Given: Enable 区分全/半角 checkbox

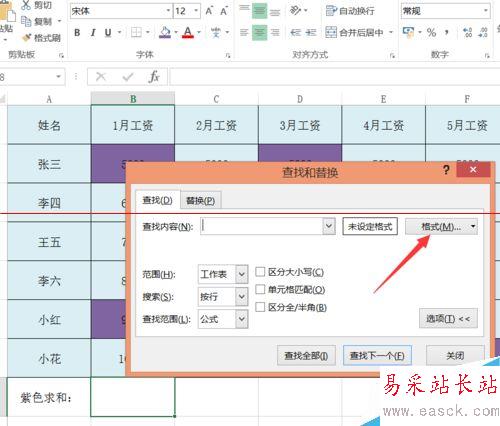Looking at the screenshot, I should 260,307.
